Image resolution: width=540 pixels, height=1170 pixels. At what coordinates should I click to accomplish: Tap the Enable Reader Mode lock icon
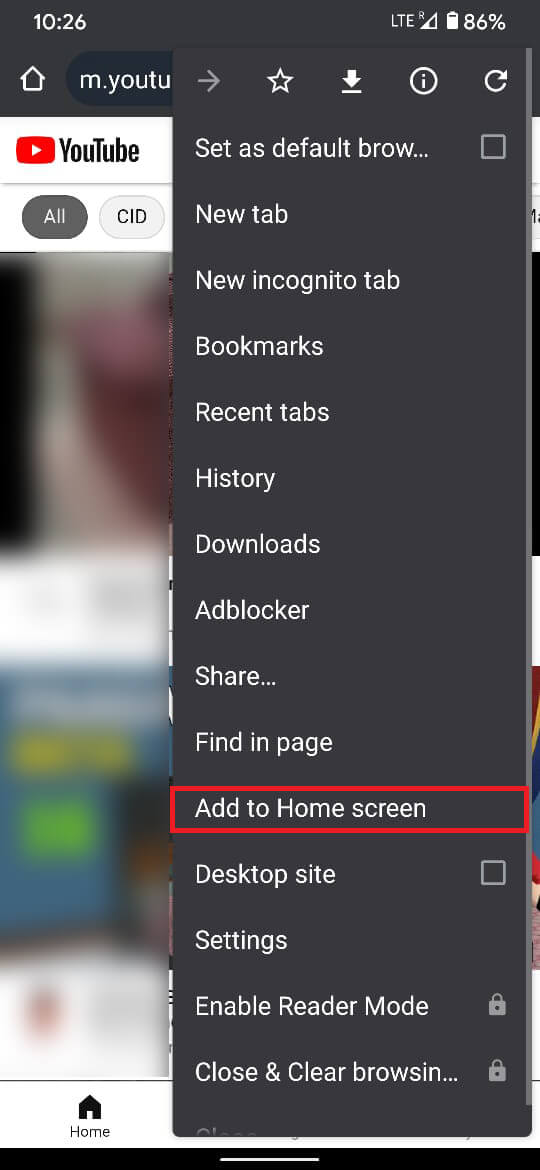pos(497,1006)
